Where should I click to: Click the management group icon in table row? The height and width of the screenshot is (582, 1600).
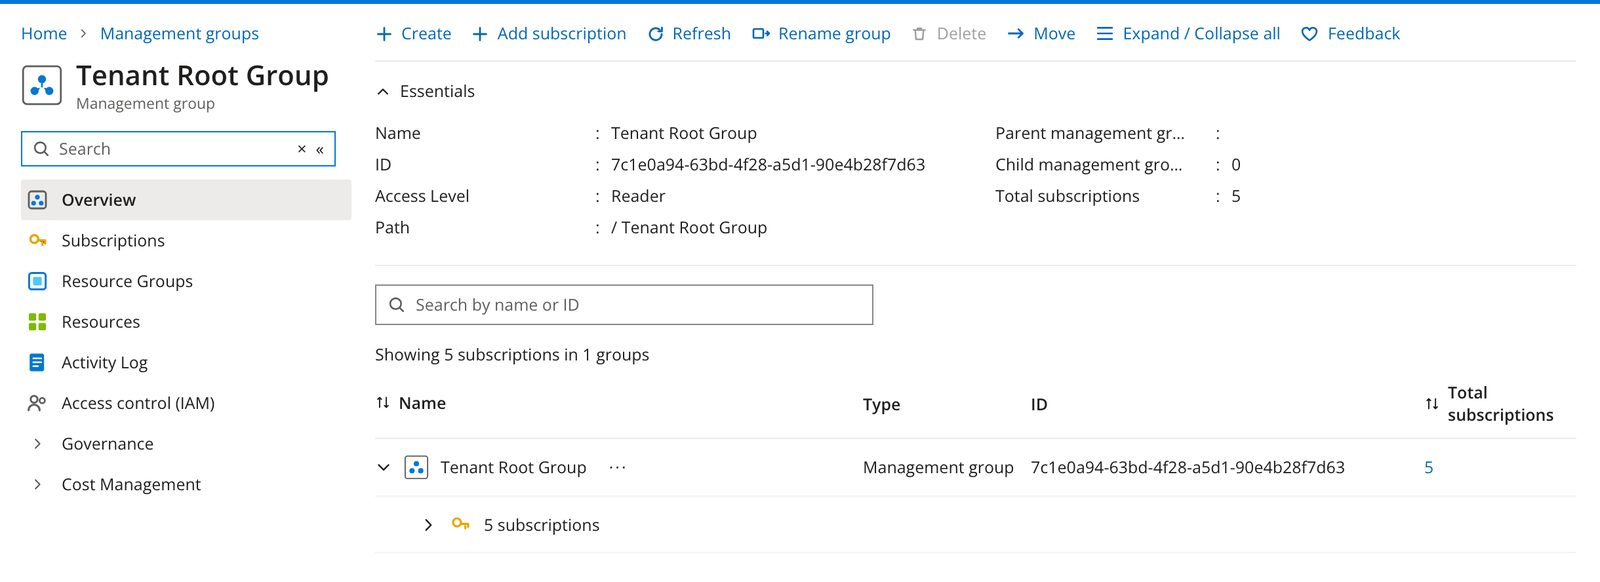click(416, 467)
